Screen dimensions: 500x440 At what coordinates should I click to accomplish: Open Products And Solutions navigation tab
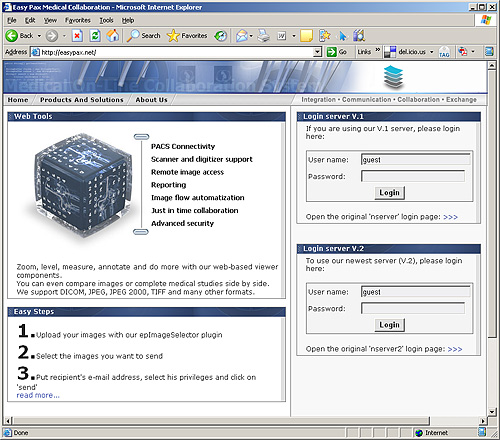point(82,100)
